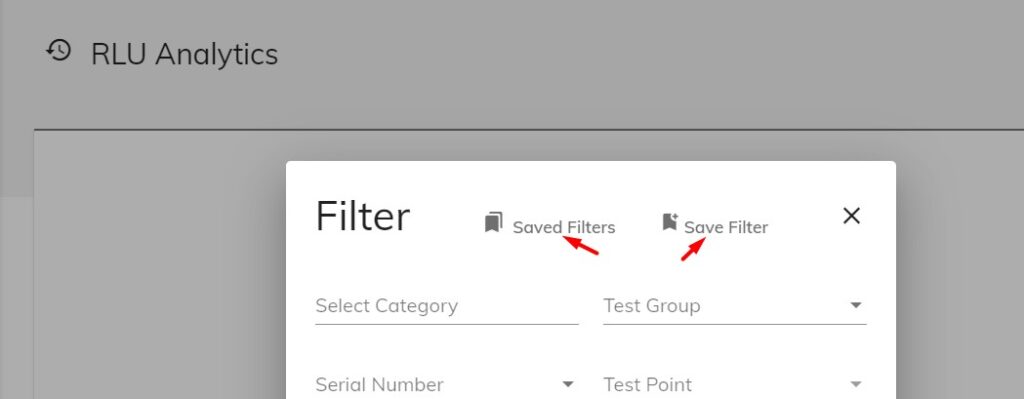1024x399 pixels.
Task: Click the Filter dialog heading
Action: point(362,217)
